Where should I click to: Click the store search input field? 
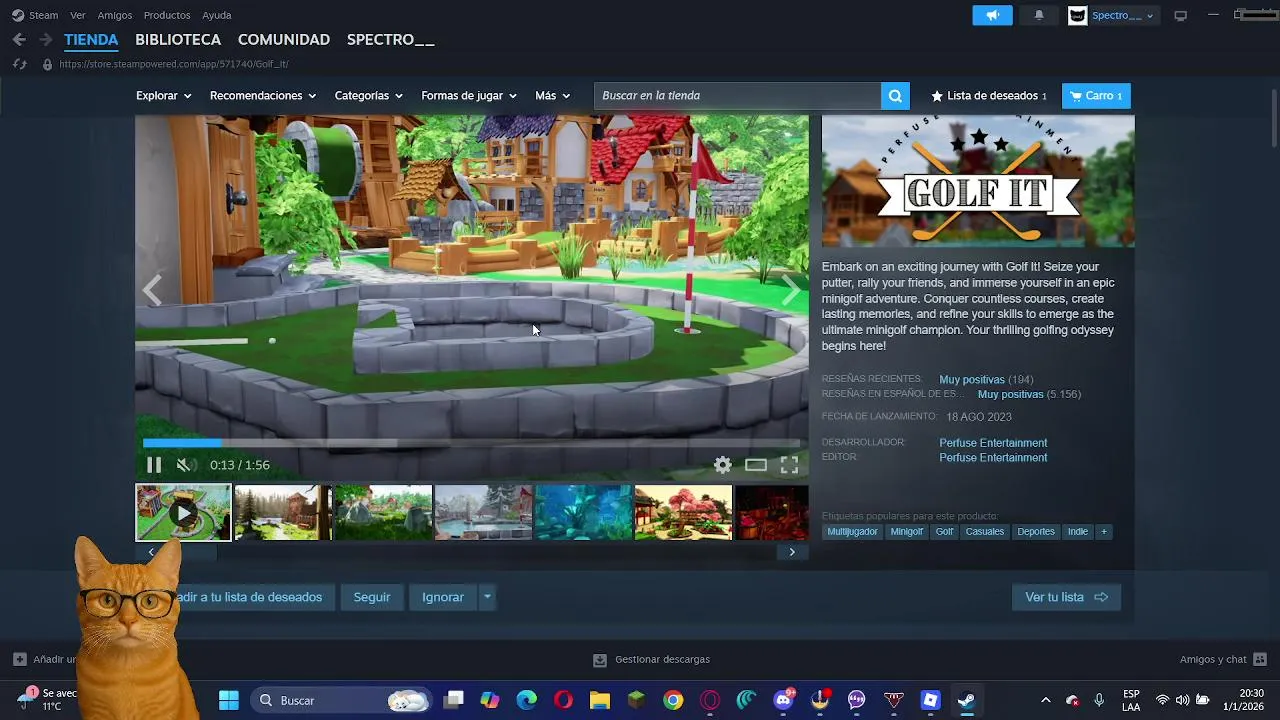(x=738, y=96)
